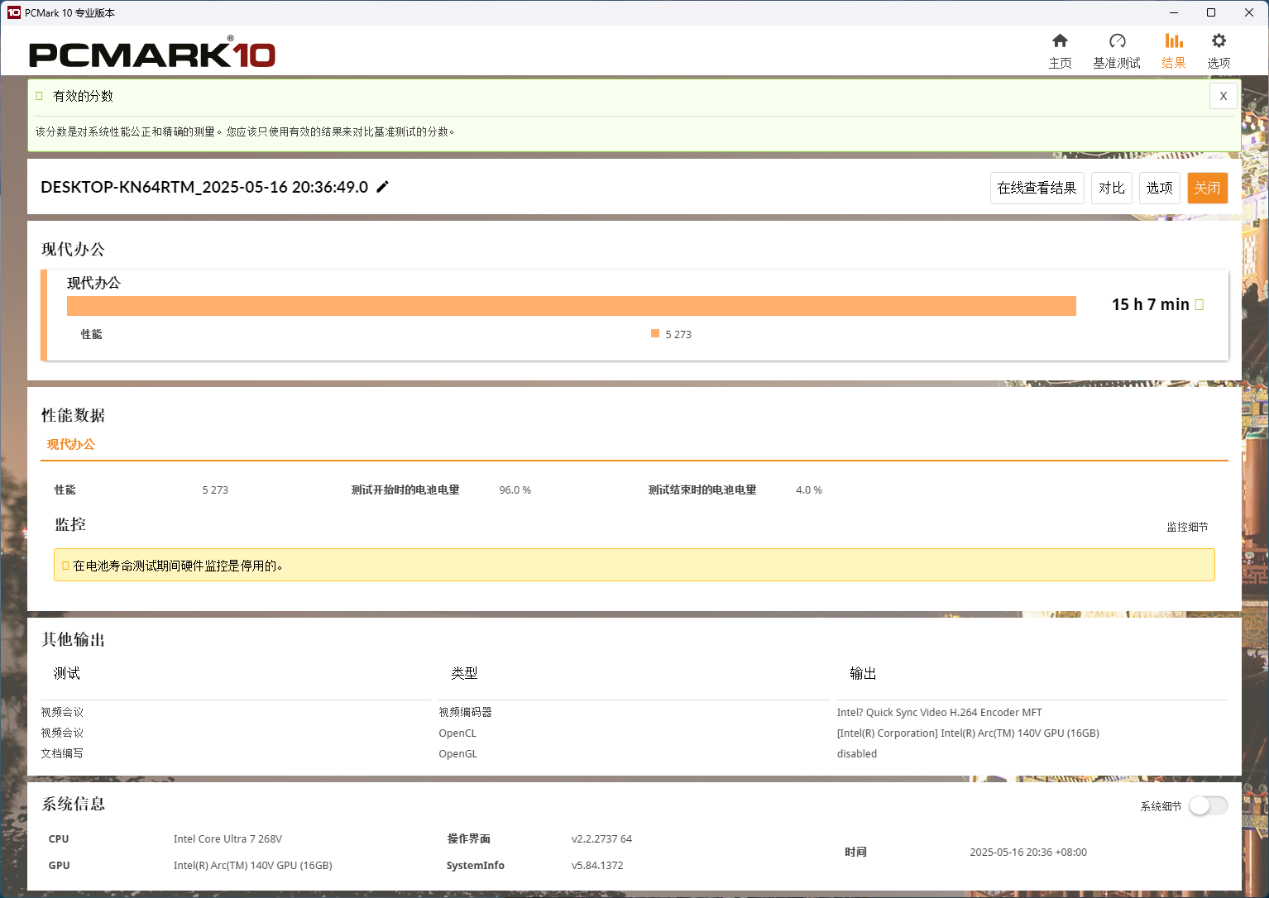Click the SystemInfo version v5.84.1372
The image size is (1269, 898).
point(597,865)
